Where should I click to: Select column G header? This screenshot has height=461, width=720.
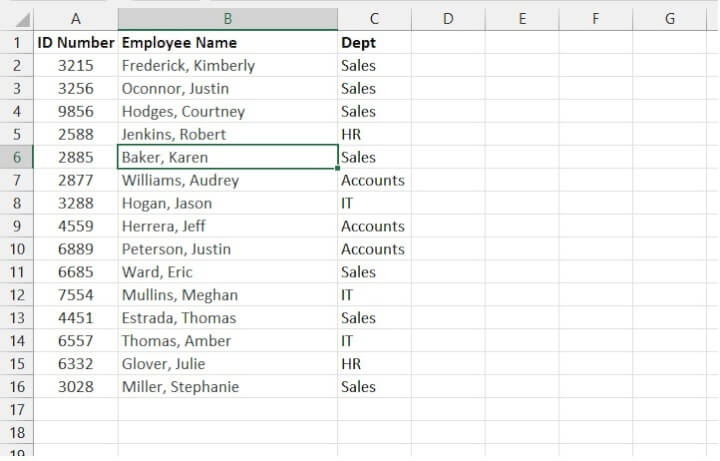[670, 19]
